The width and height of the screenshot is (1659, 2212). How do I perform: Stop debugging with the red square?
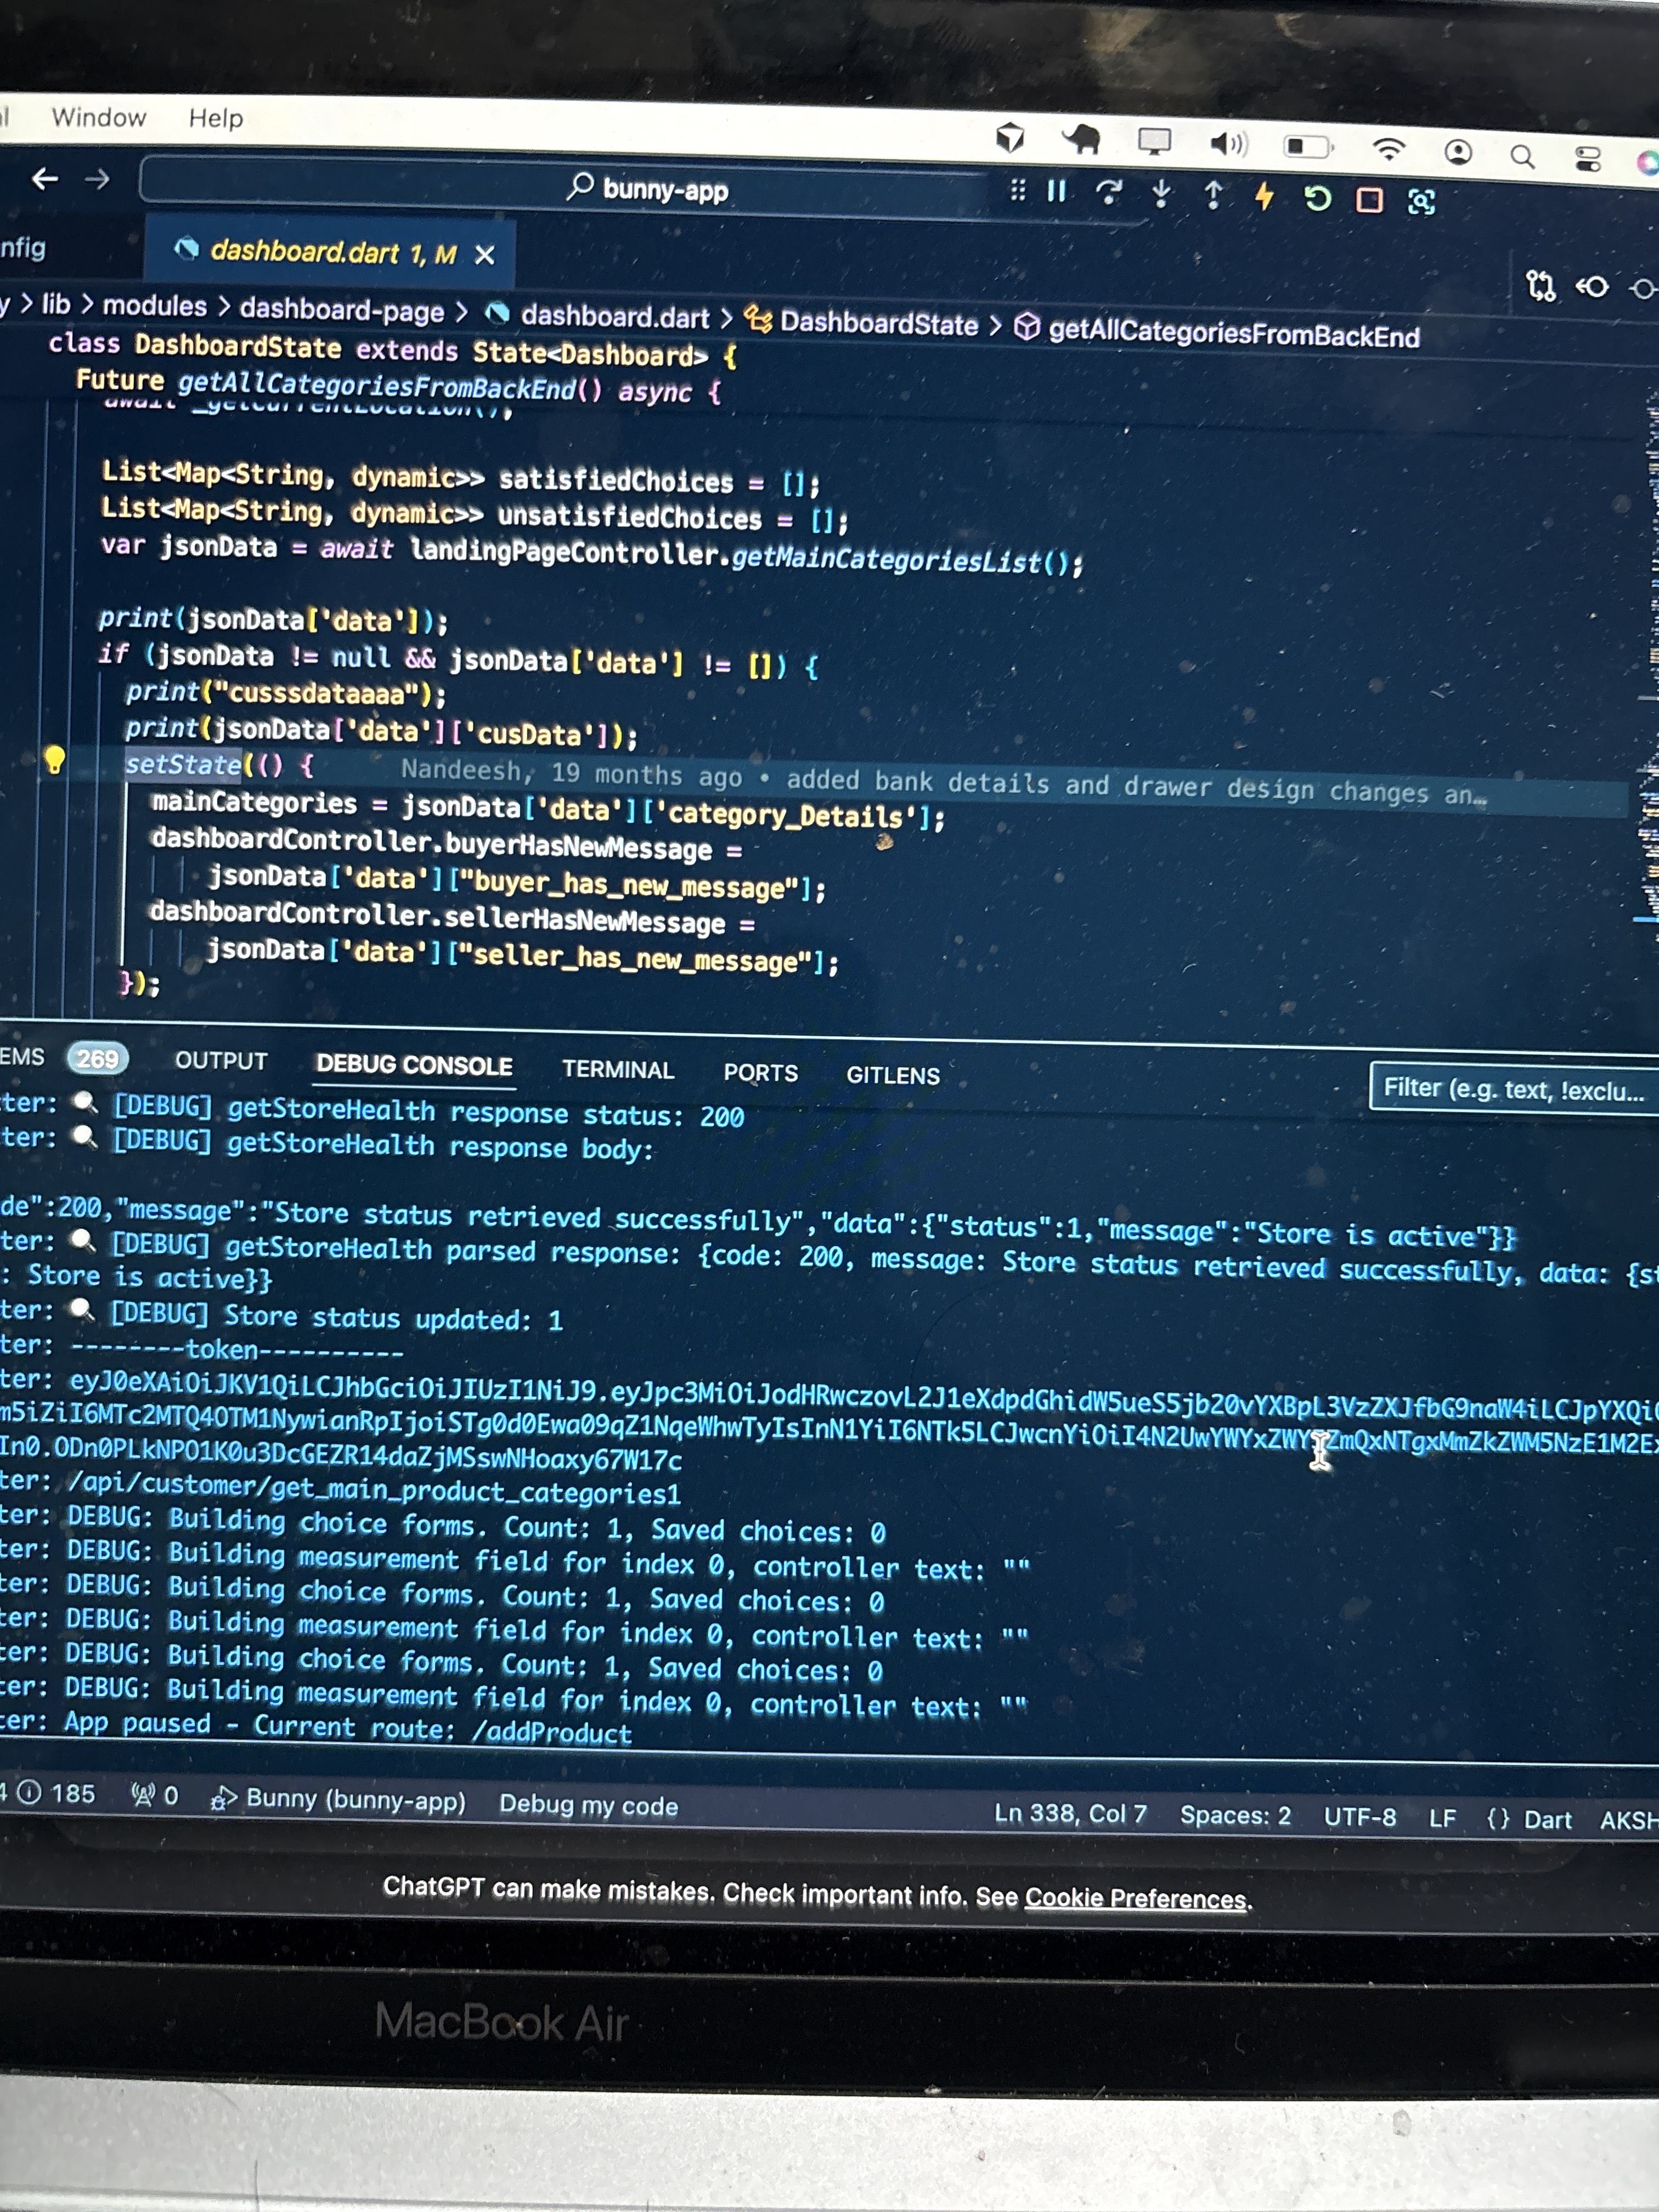coord(1369,200)
